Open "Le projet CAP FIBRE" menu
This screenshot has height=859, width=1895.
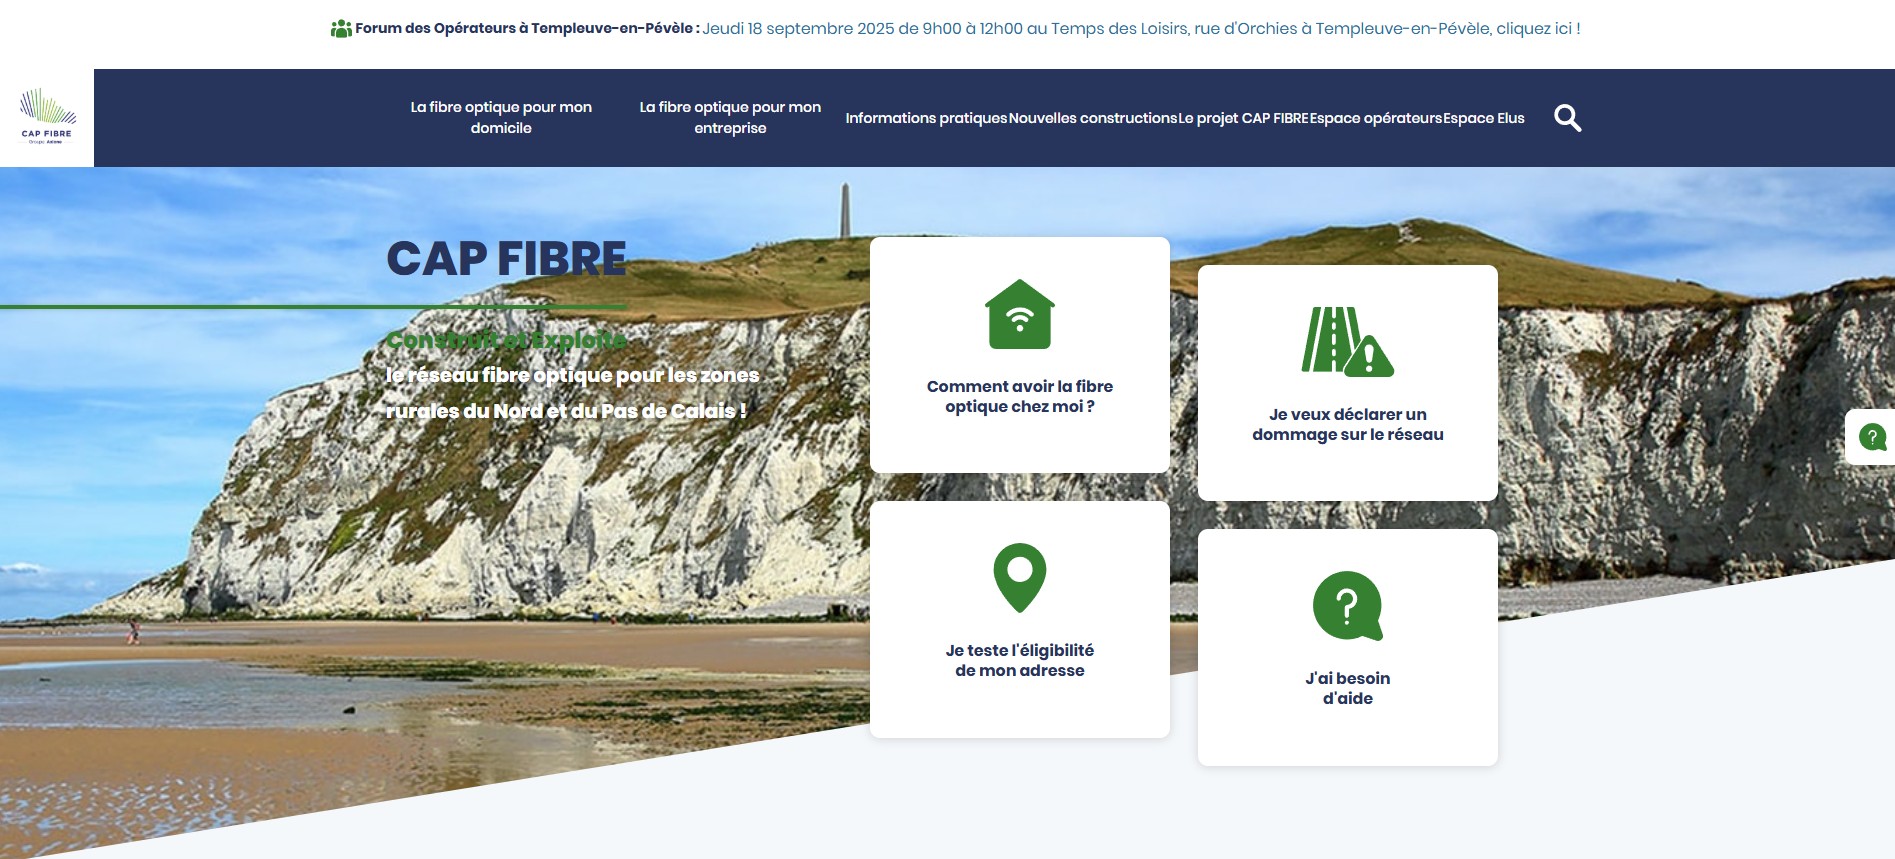[1243, 118]
